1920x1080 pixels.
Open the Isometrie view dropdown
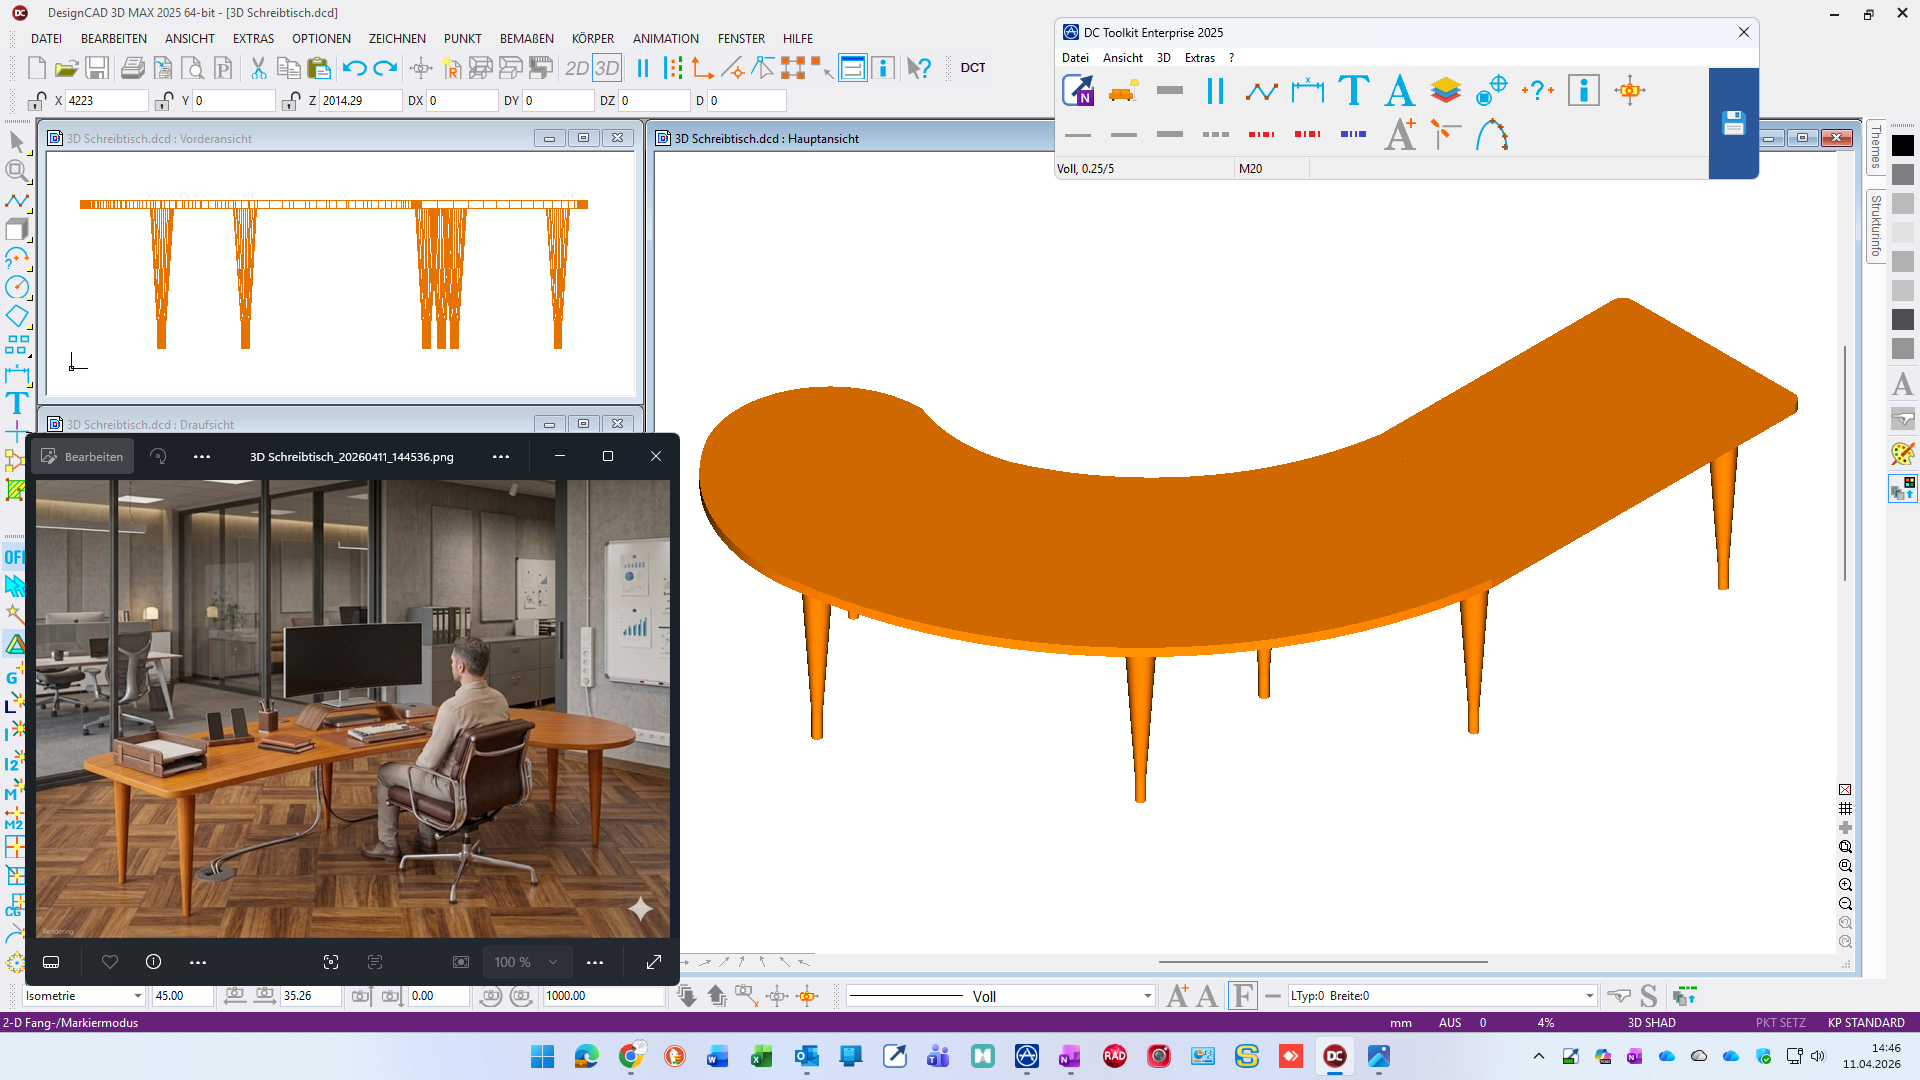(x=138, y=996)
